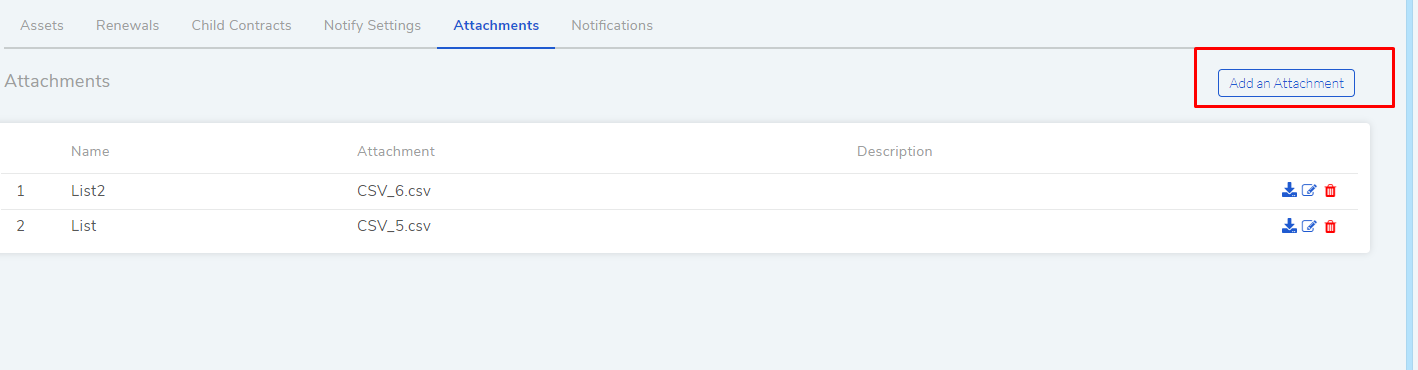Download the List2 attachment
This screenshot has height=370, width=1418.
click(1289, 190)
